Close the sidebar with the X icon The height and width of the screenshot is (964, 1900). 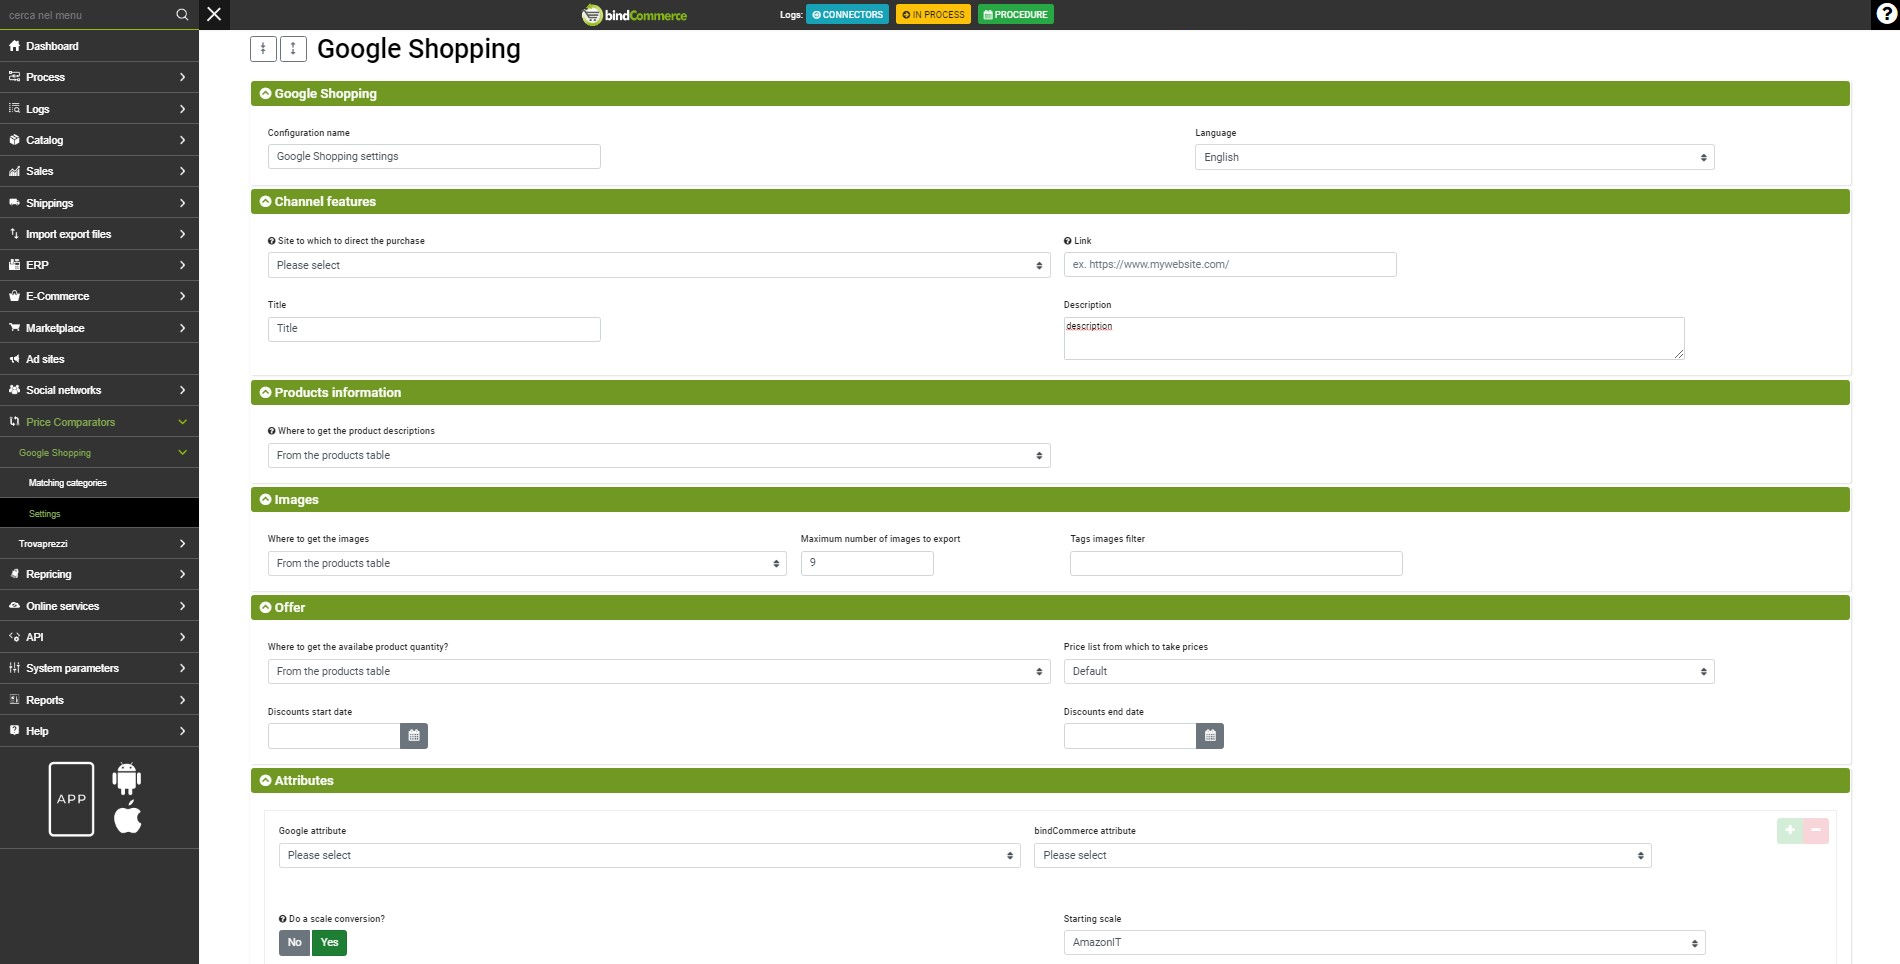[x=214, y=14]
